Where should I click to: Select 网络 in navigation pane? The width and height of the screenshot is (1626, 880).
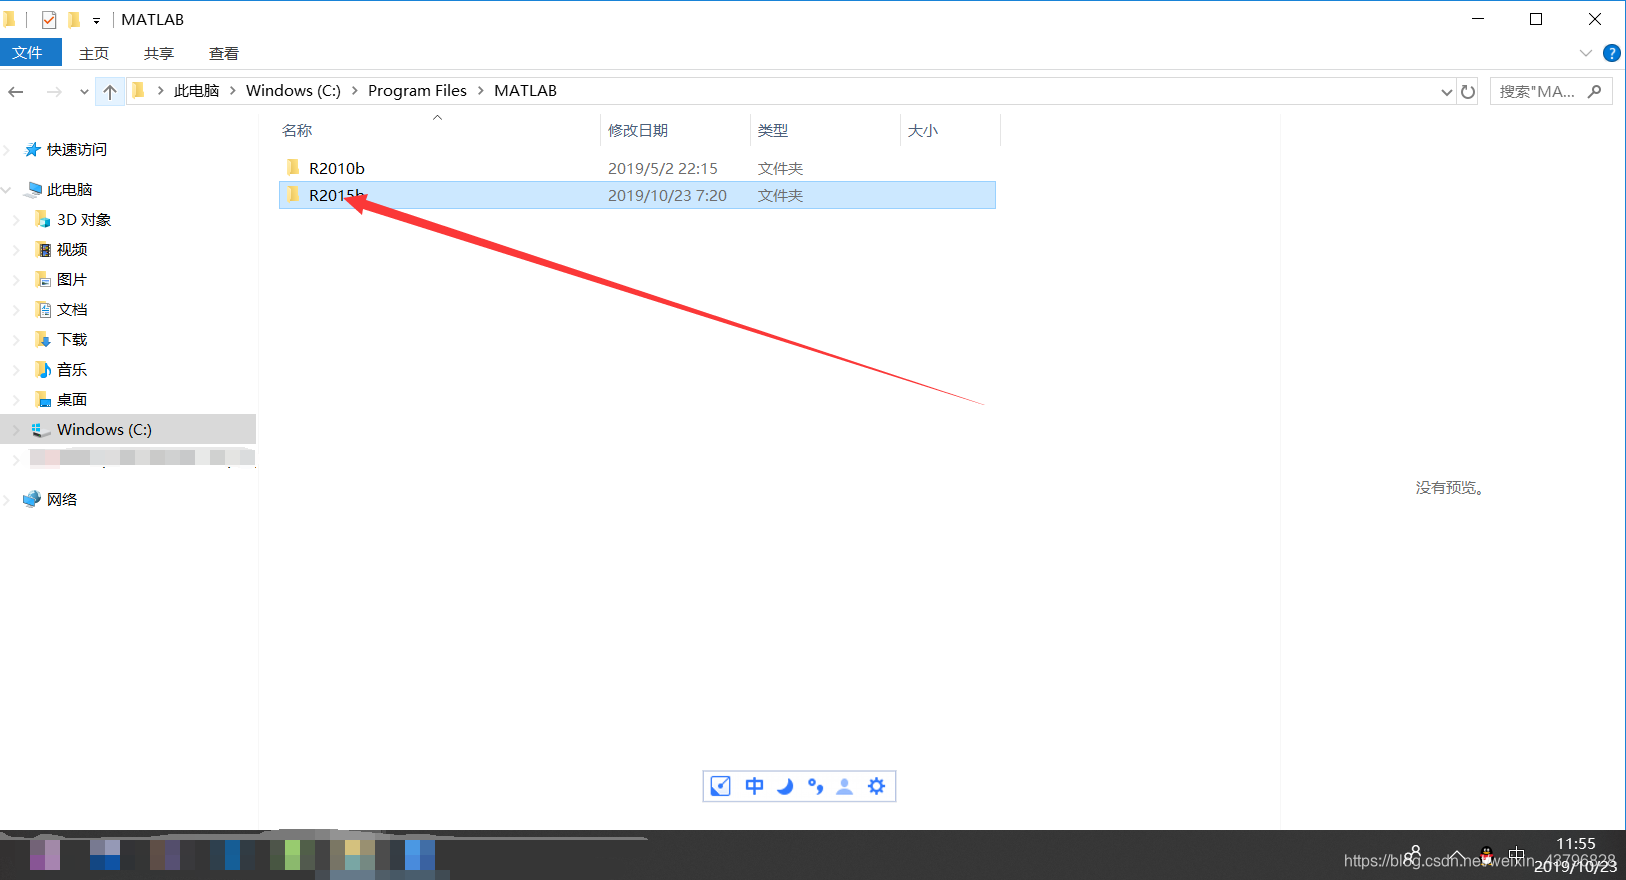[62, 500]
